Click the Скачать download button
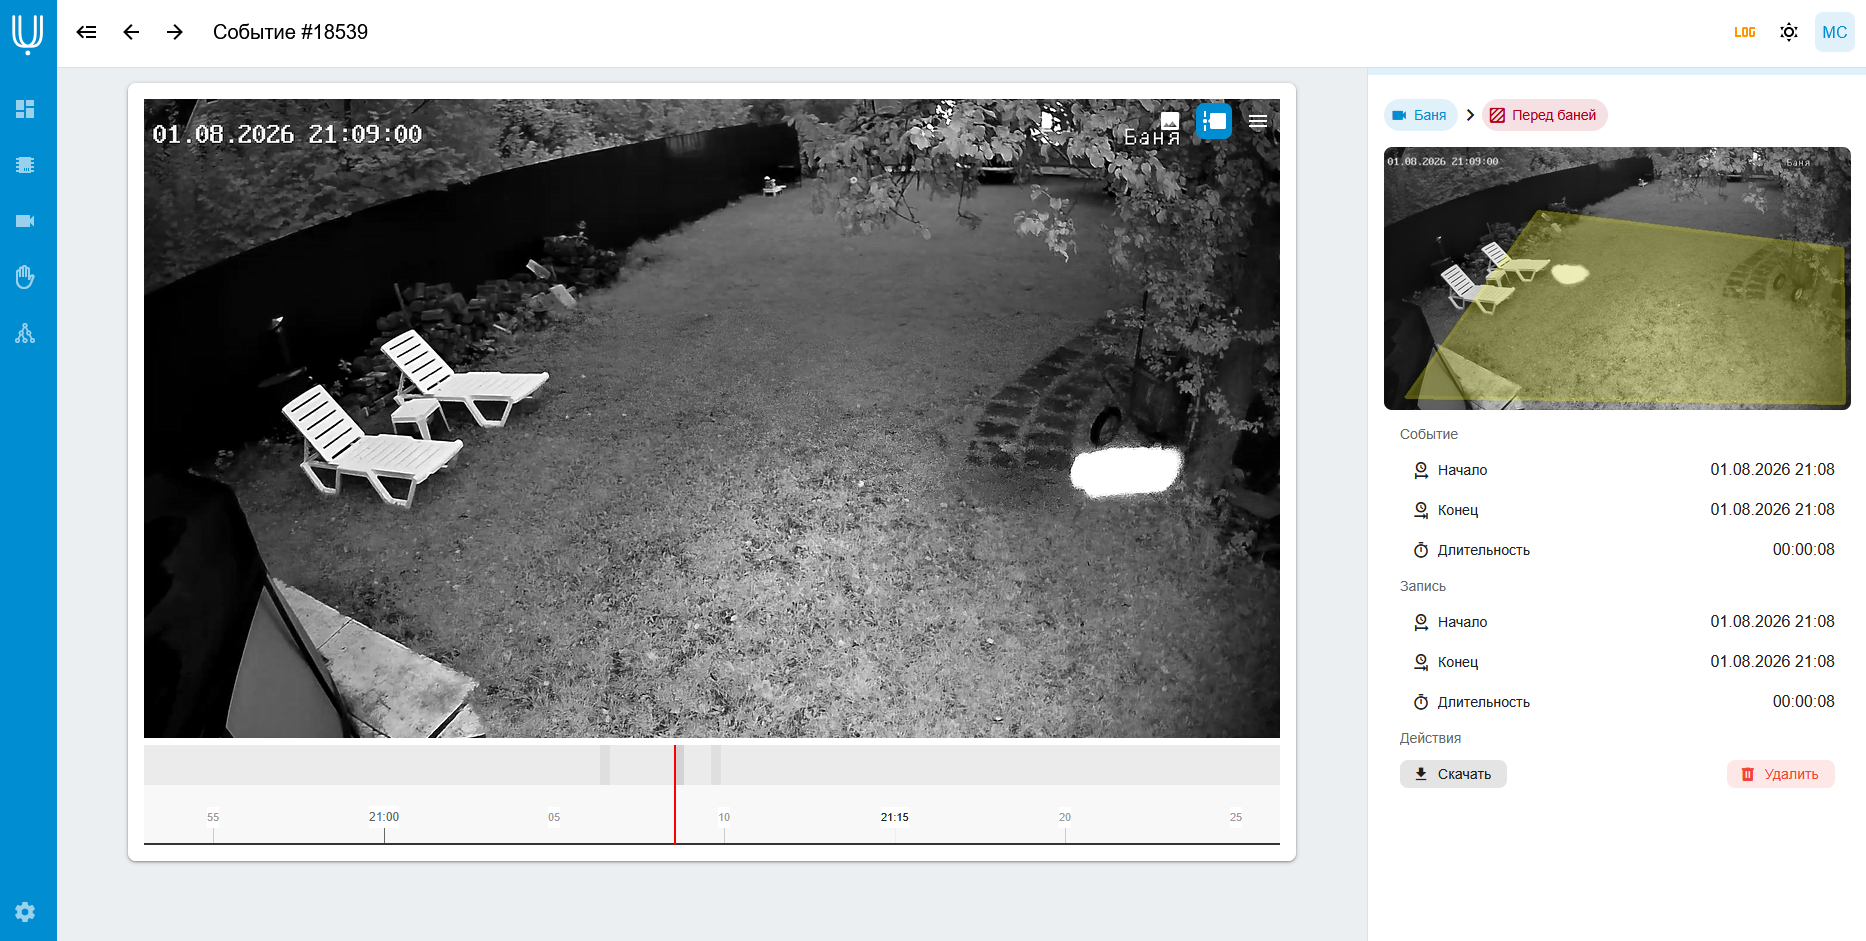This screenshot has width=1866, height=941. (x=1453, y=774)
